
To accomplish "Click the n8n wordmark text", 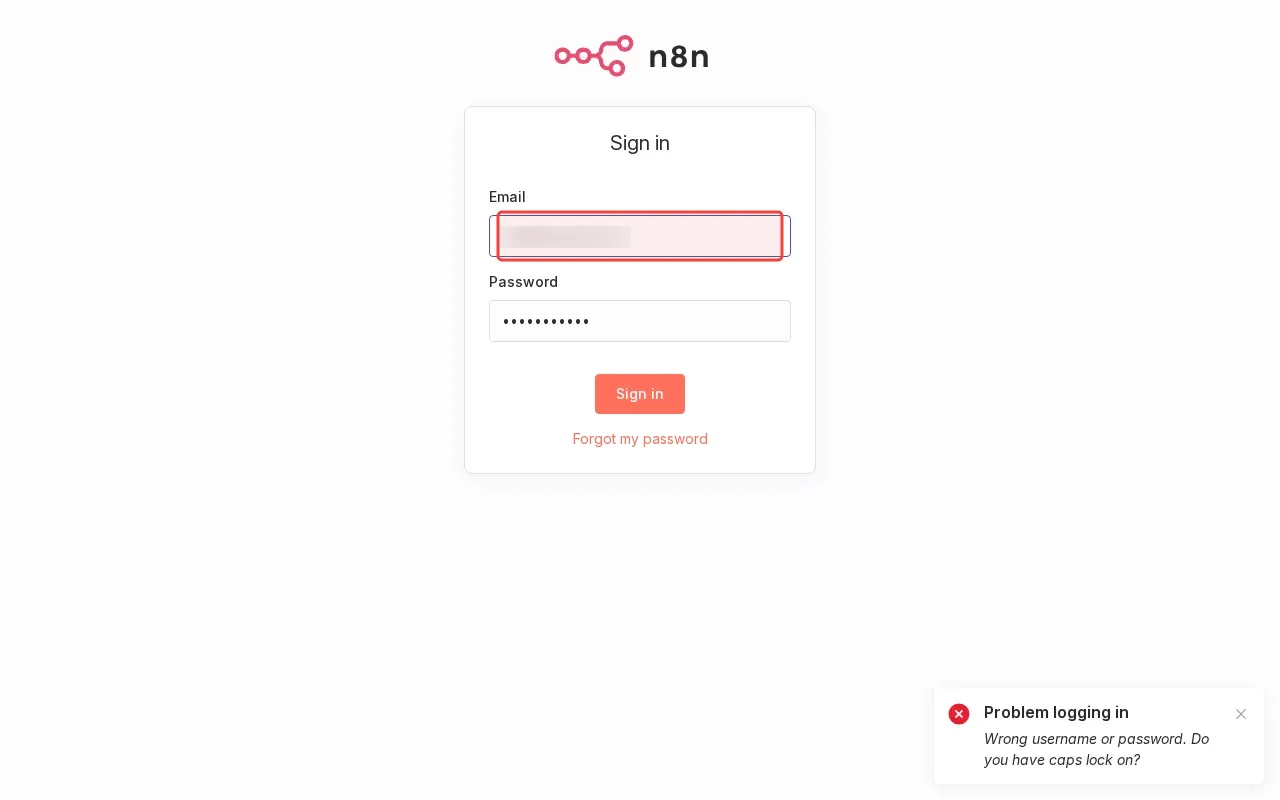I will (679, 57).
